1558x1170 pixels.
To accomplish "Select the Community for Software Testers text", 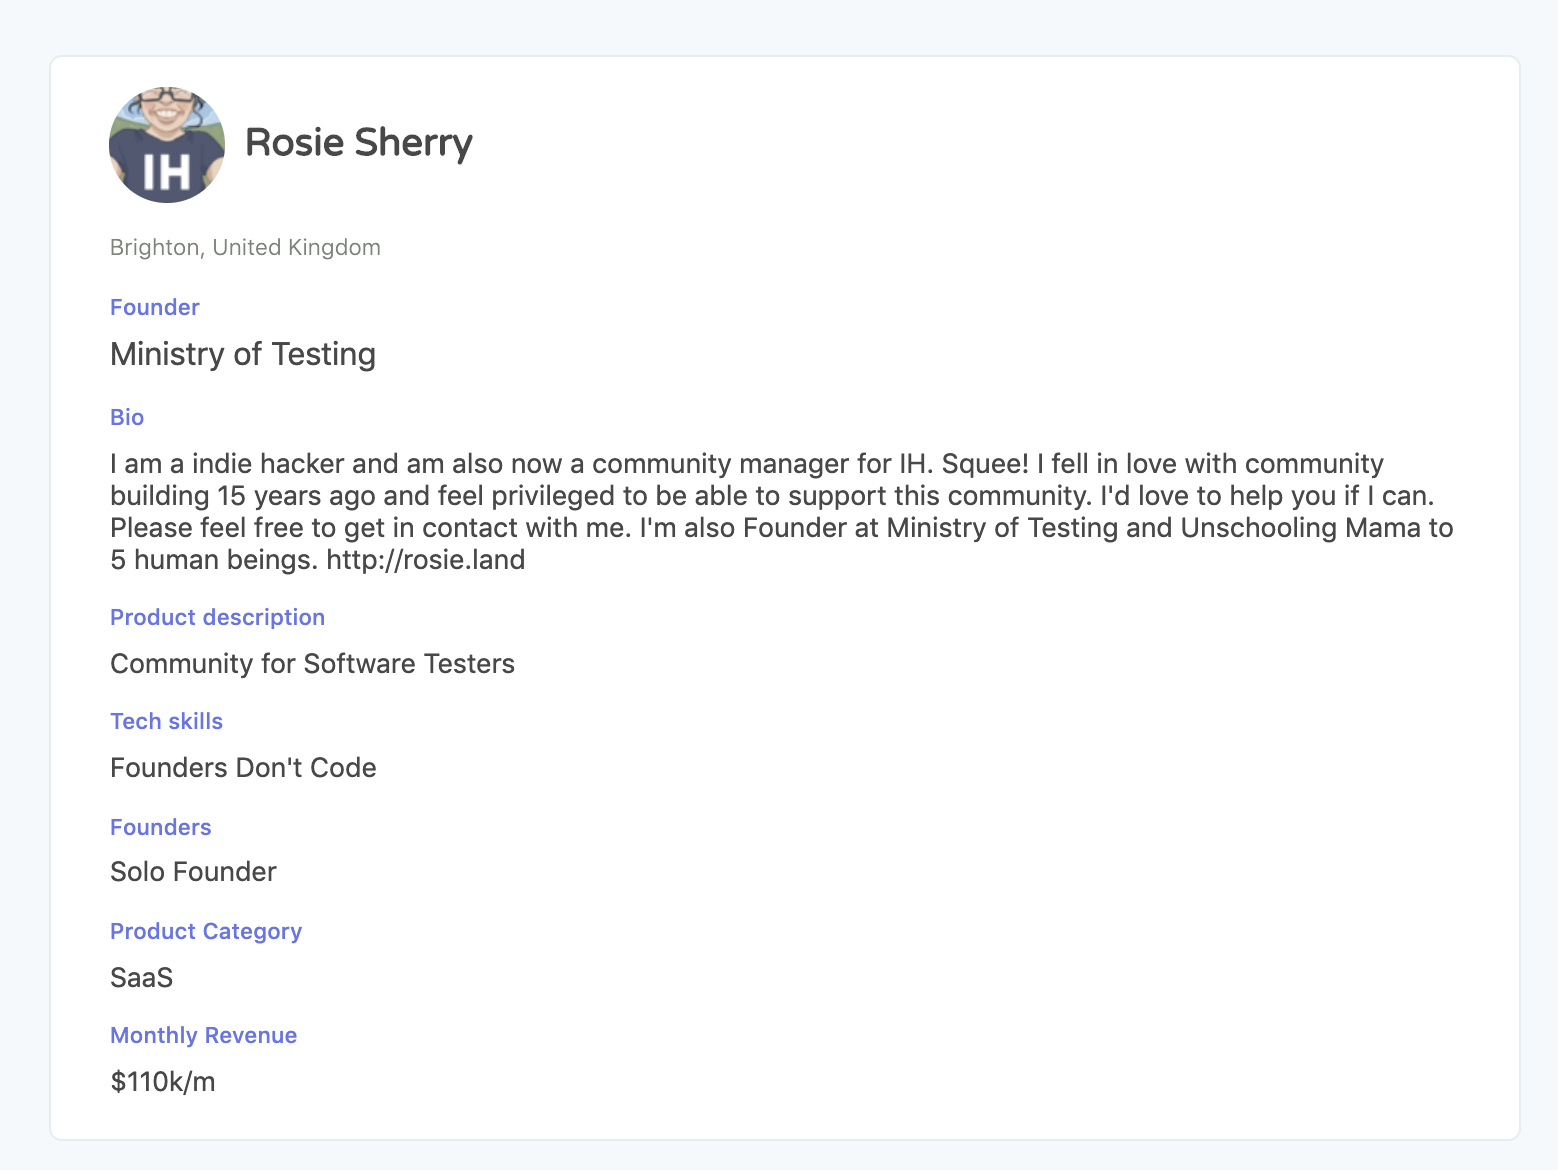I will [x=312, y=664].
